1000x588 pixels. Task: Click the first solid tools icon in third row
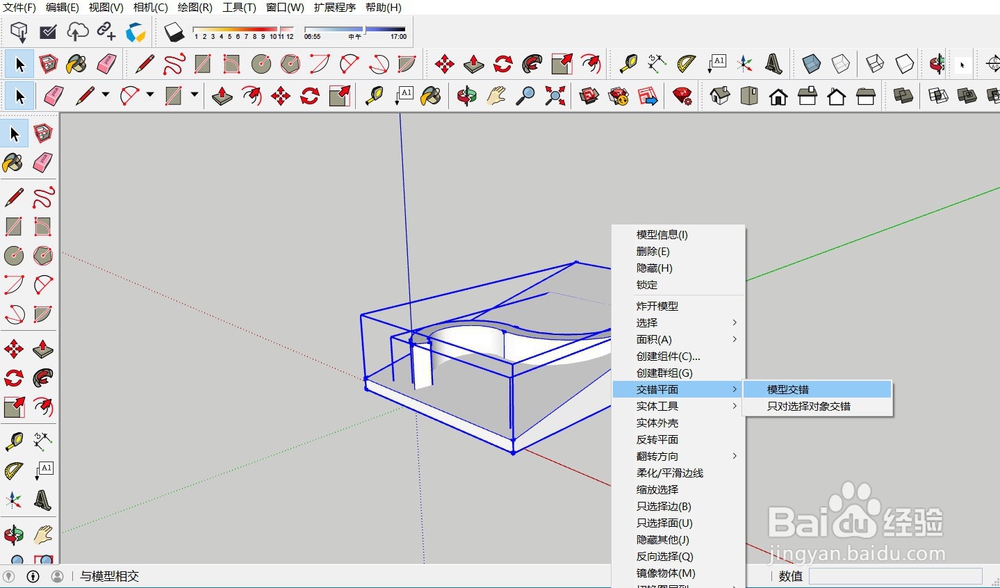tap(902, 96)
